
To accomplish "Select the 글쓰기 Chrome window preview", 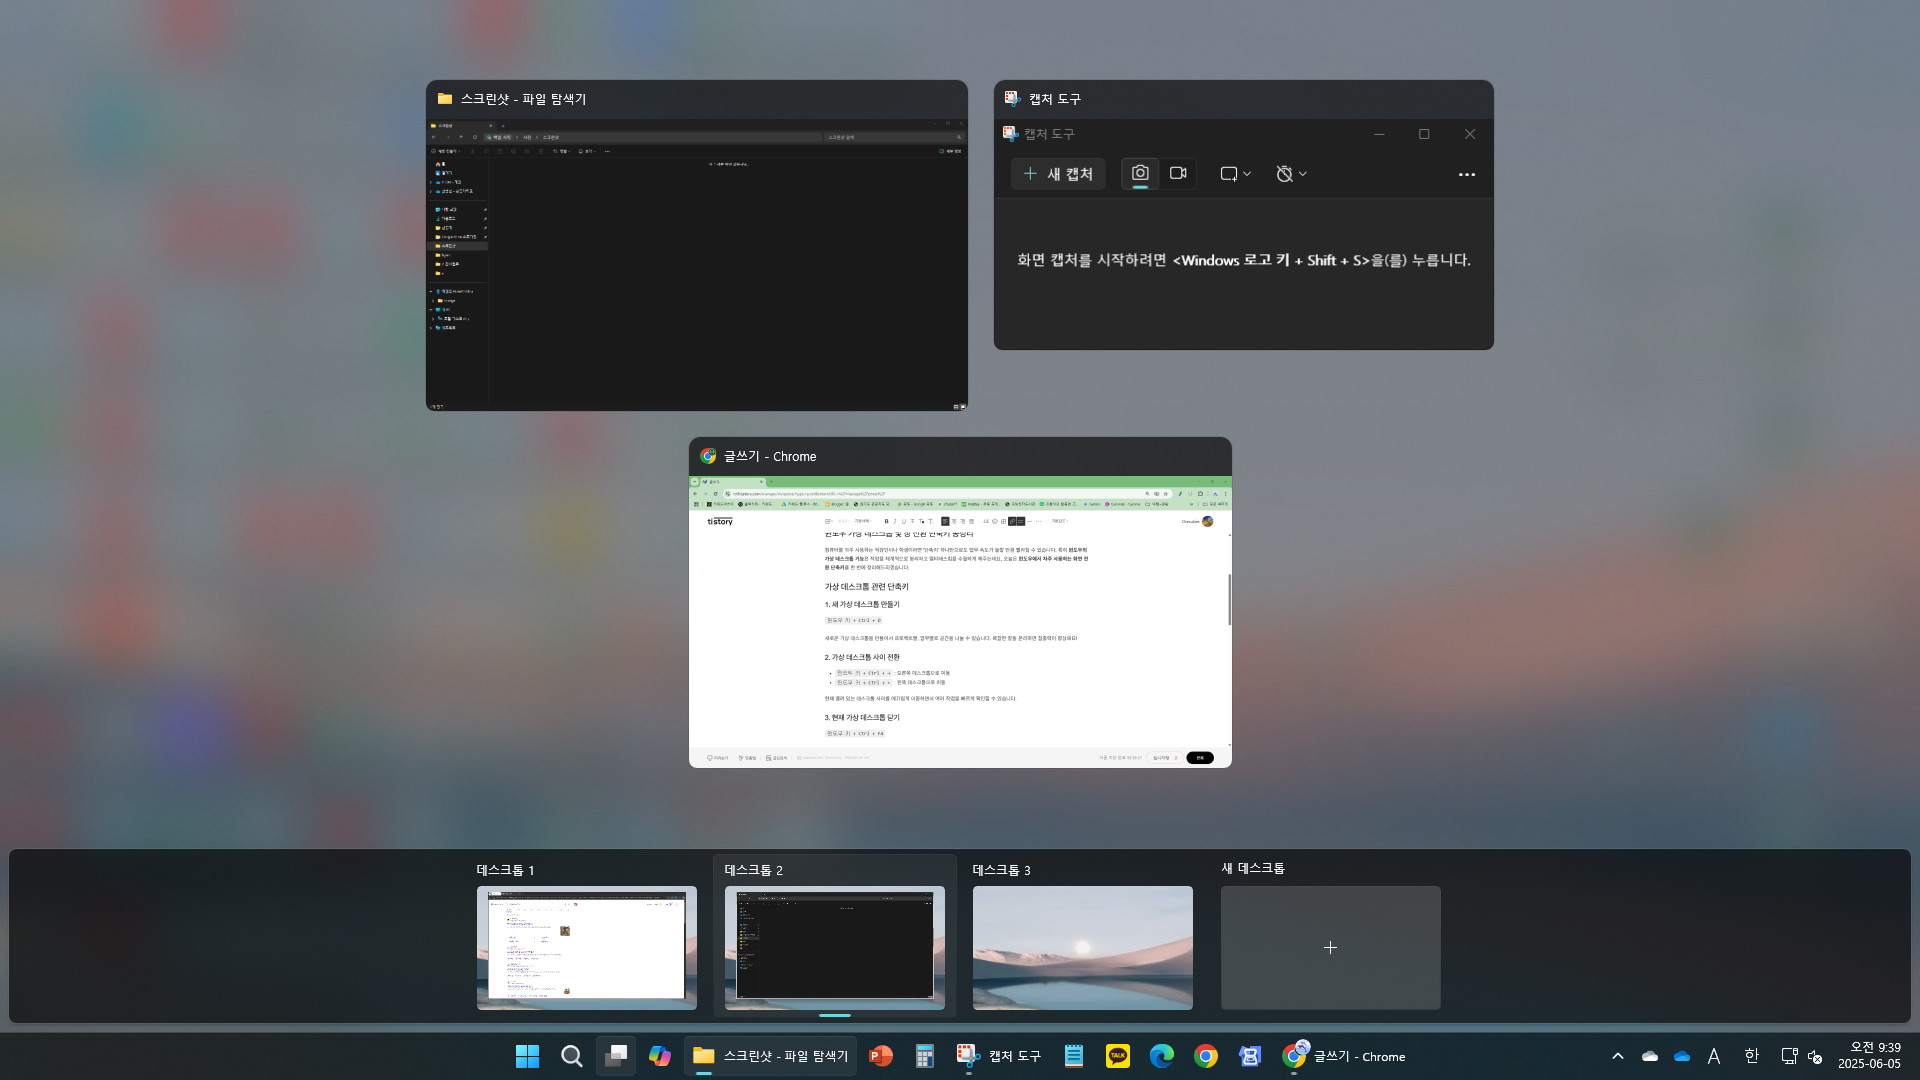I will (x=960, y=620).
